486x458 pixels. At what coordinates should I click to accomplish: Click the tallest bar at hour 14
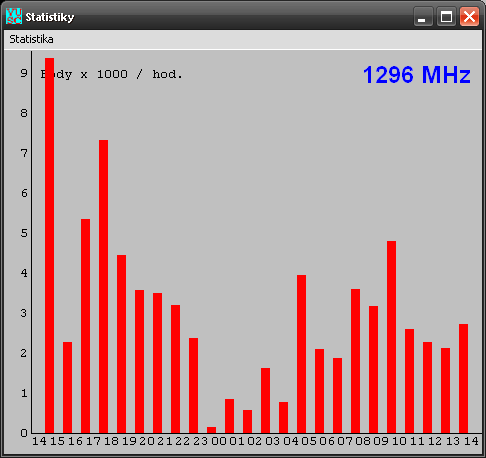click(x=49, y=245)
